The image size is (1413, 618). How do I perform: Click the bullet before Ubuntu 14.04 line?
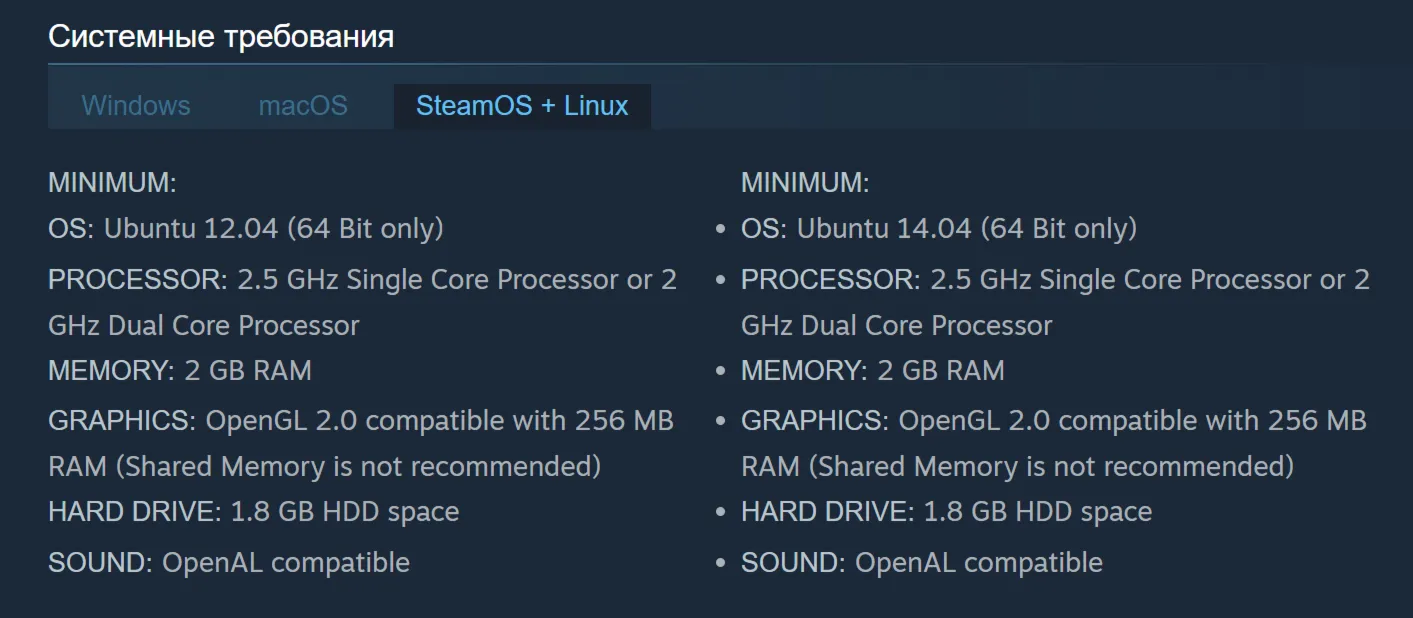click(x=721, y=231)
